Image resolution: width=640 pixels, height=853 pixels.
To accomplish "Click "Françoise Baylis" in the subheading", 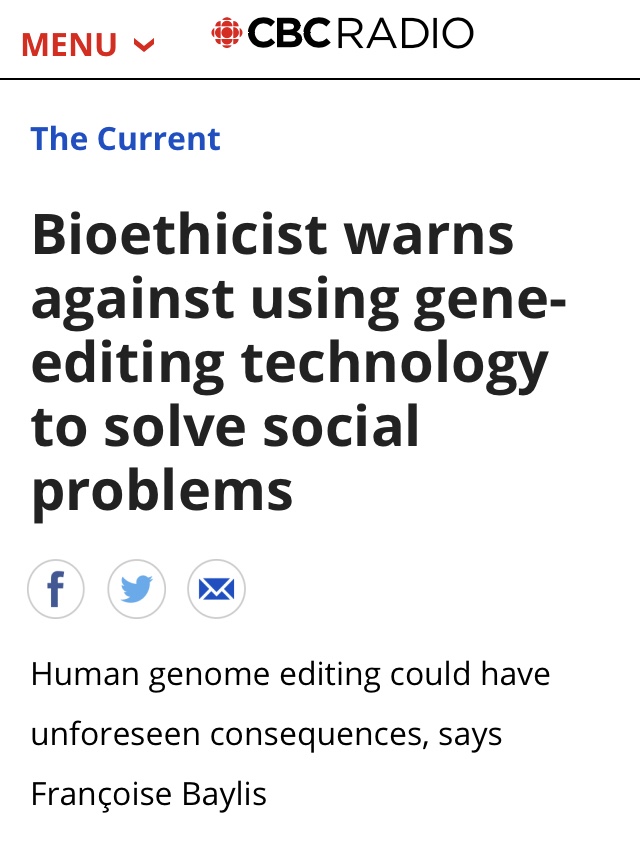I will click(x=149, y=794).
